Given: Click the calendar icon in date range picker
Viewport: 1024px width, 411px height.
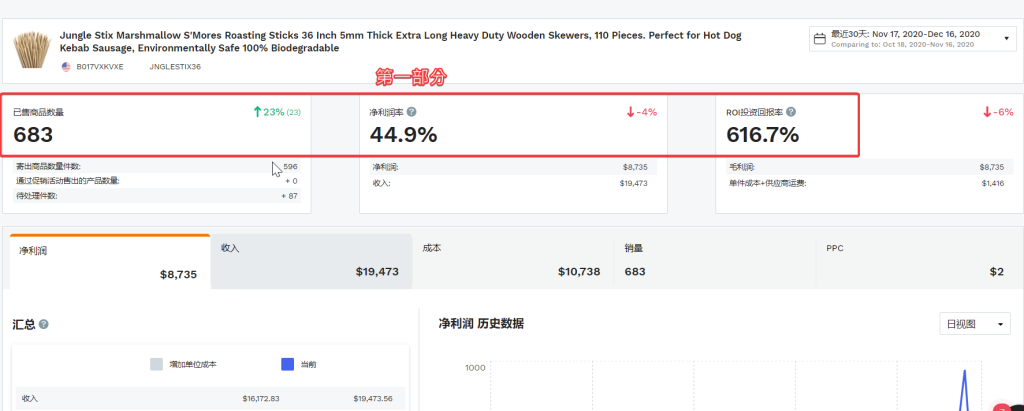Looking at the screenshot, I should (820, 39).
